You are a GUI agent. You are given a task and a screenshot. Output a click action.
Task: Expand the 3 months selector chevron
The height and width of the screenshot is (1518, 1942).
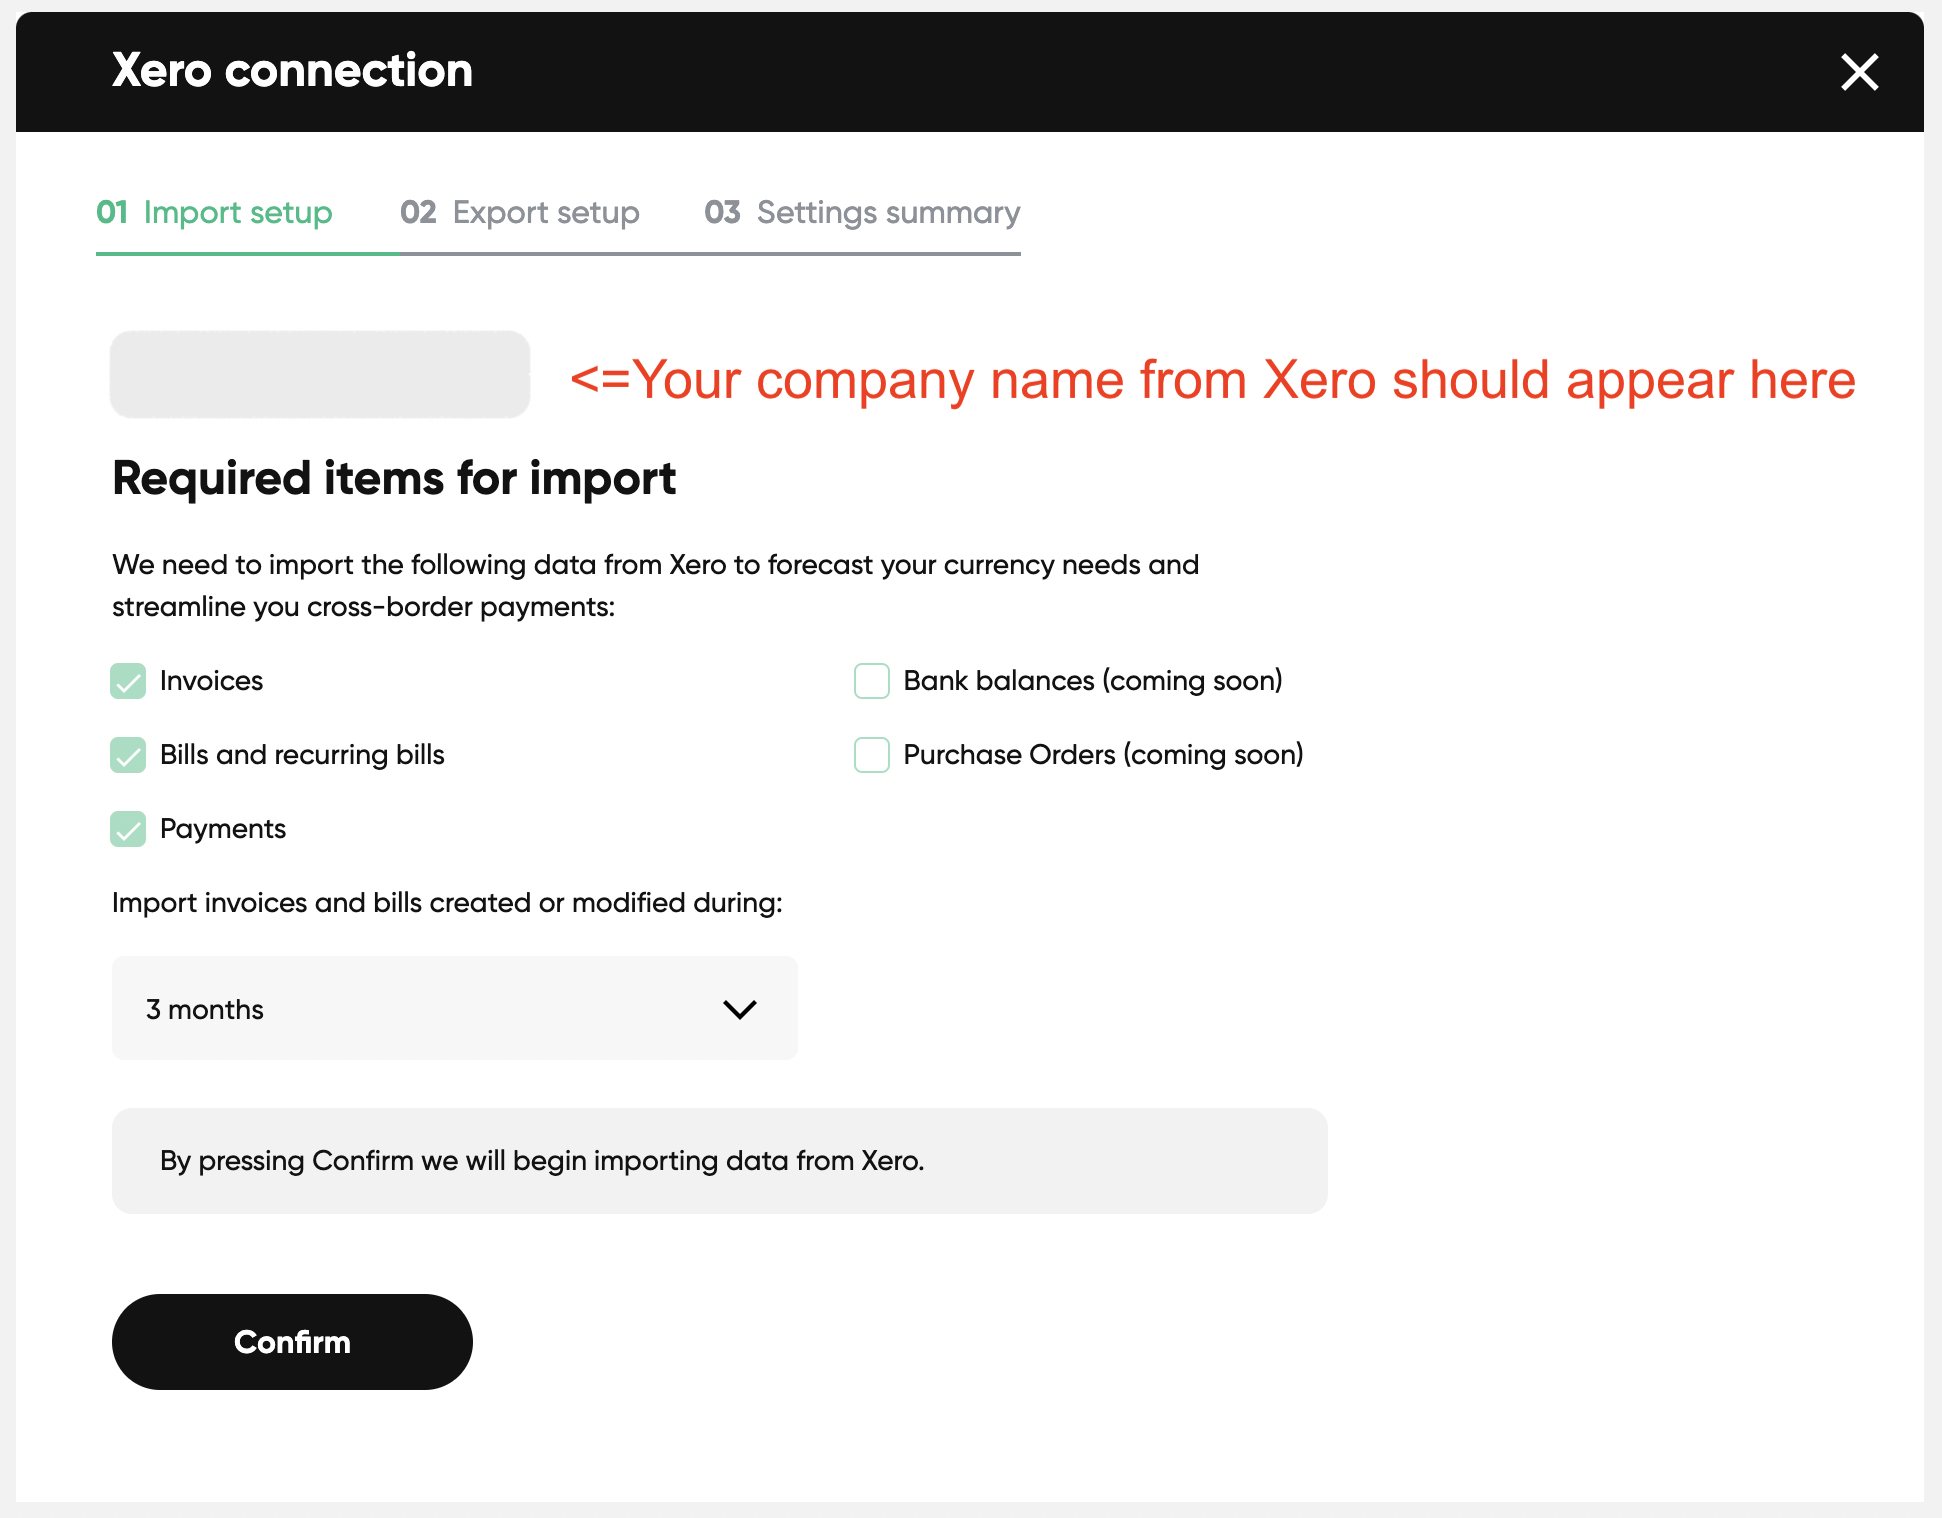point(740,1008)
